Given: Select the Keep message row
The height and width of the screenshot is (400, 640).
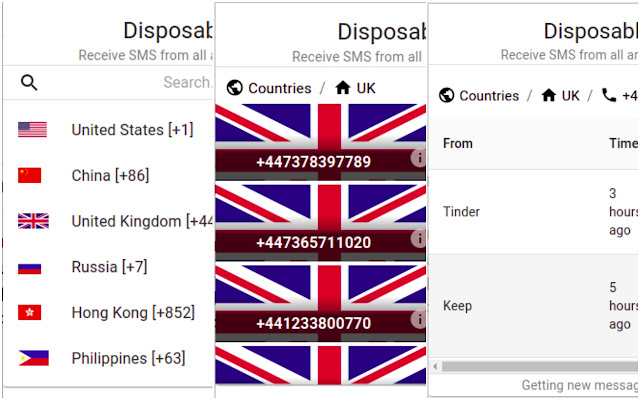Looking at the screenshot, I should click(520, 305).
